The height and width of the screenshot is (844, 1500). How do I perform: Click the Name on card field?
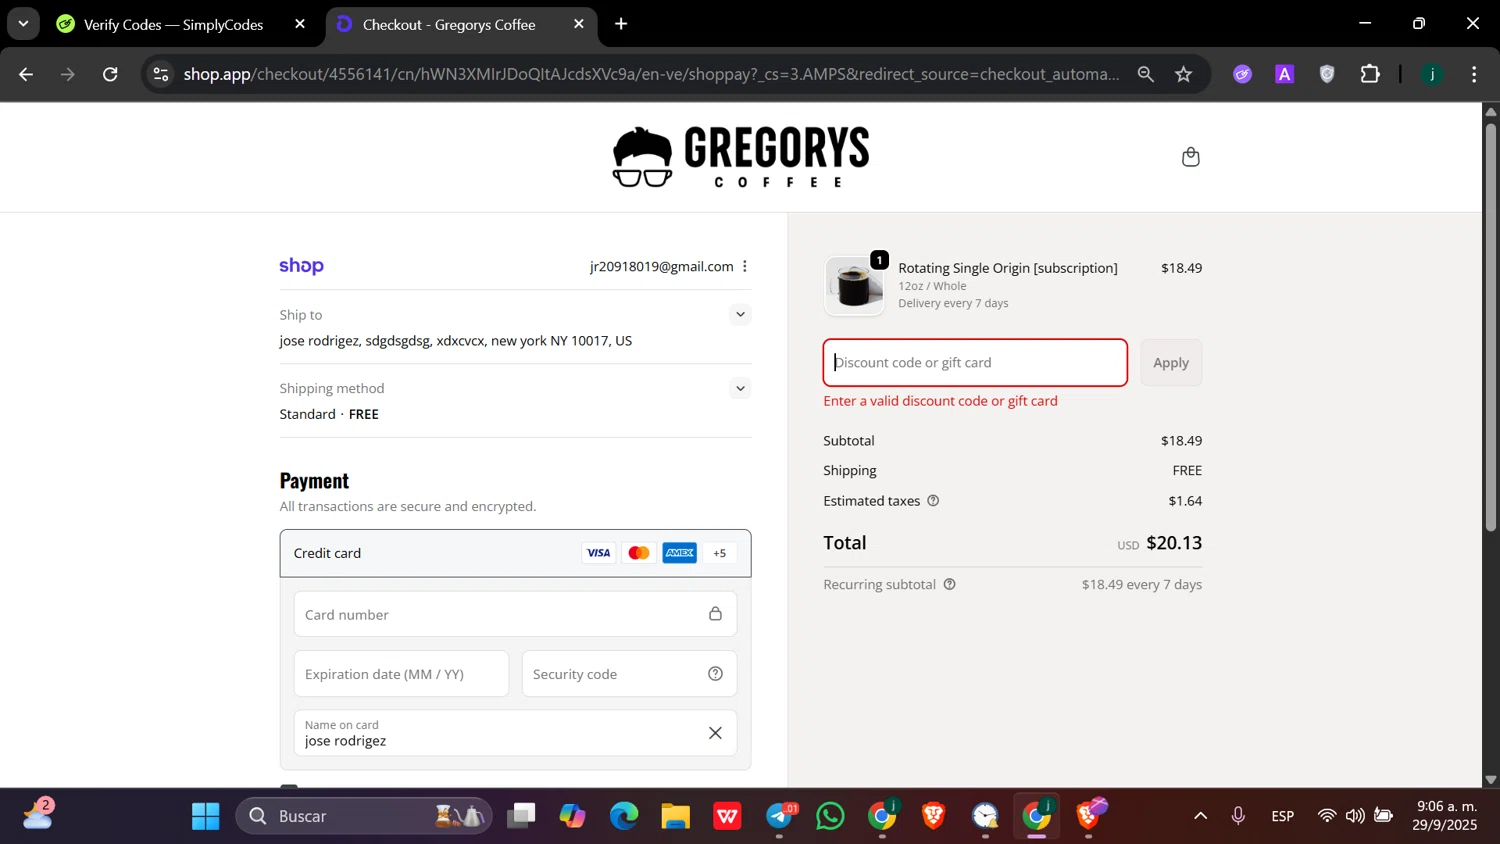(x=515, y=733)
